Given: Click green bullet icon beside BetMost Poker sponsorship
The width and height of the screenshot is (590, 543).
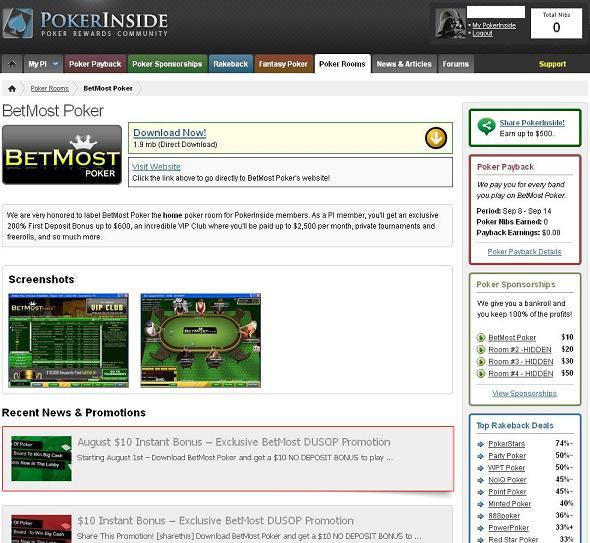Looking at the screenshot, I should 481,338.
